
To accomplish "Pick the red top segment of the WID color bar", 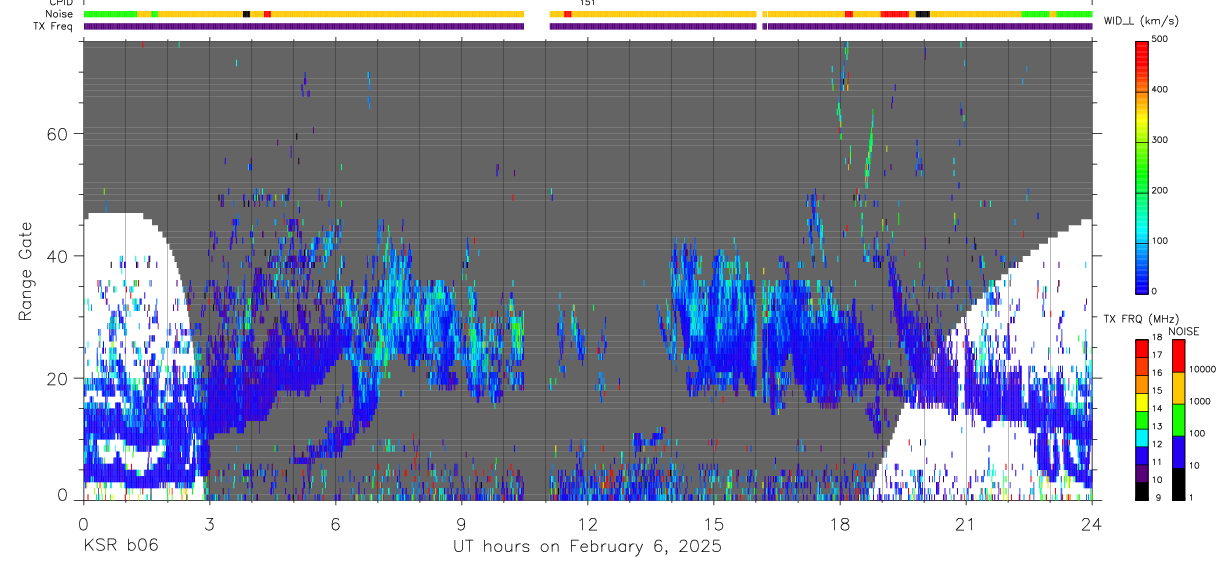I will (x=1142, y=55).
